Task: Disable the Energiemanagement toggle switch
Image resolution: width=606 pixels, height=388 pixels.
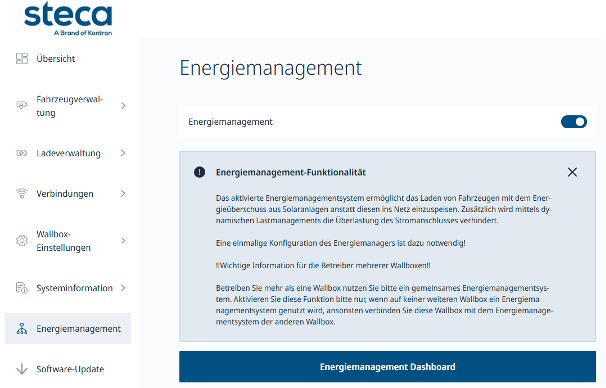Action: [x=574, y=122]
